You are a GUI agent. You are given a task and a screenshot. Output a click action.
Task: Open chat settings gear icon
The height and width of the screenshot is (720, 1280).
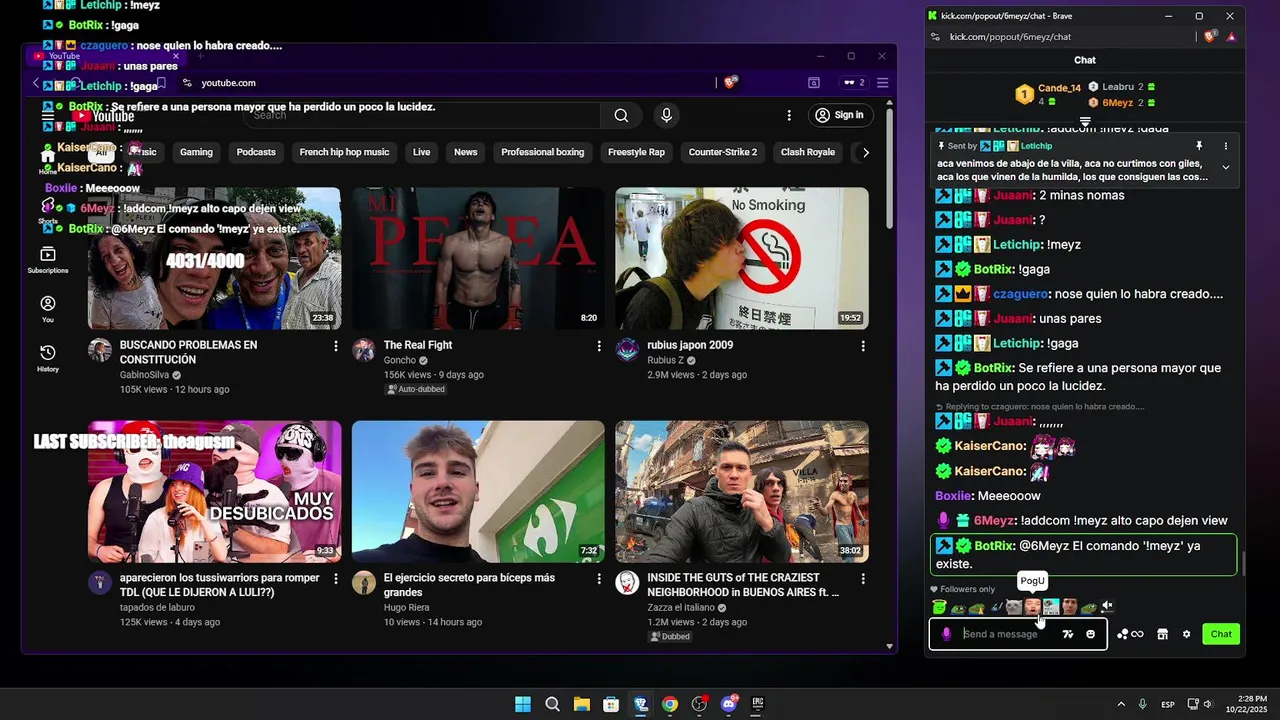pos(1187,634)
